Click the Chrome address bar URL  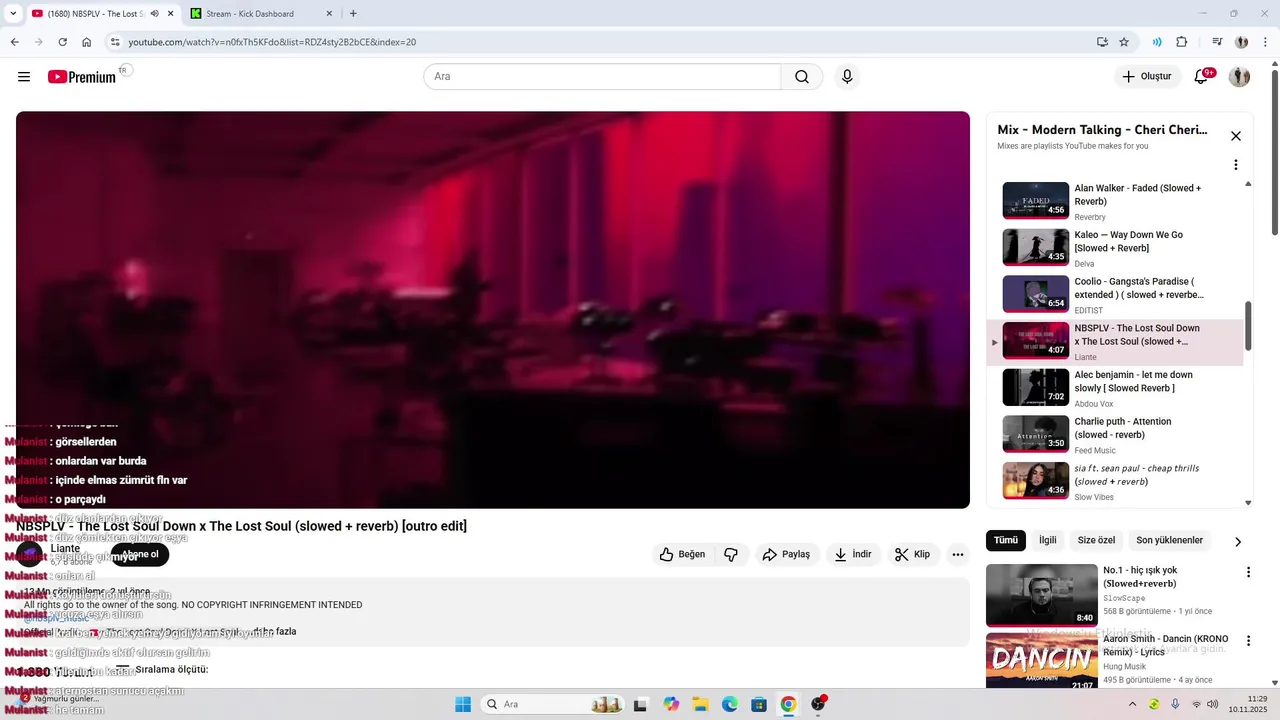272,42
